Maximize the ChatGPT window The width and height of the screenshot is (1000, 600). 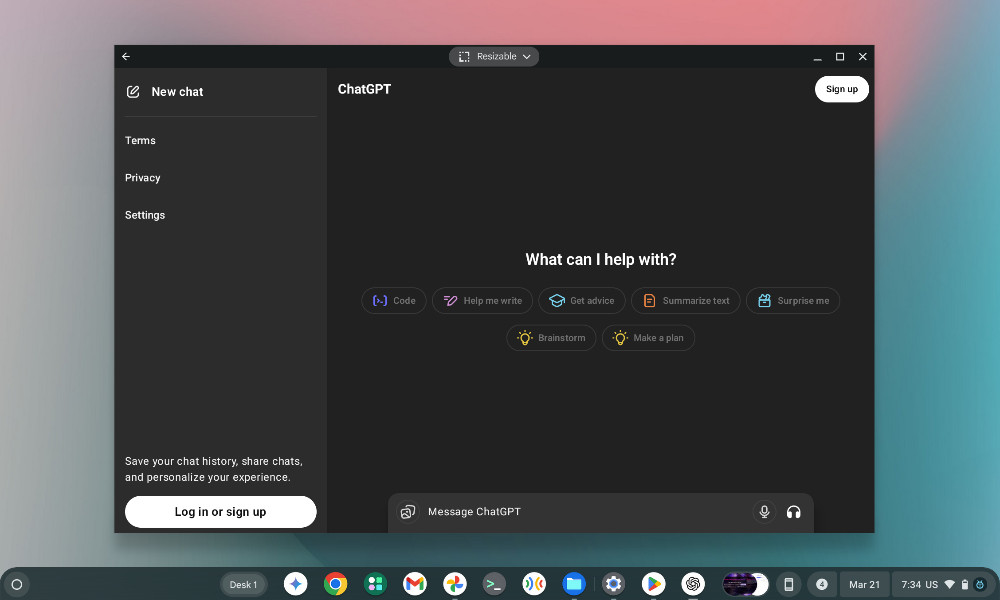tap(840, 57)
